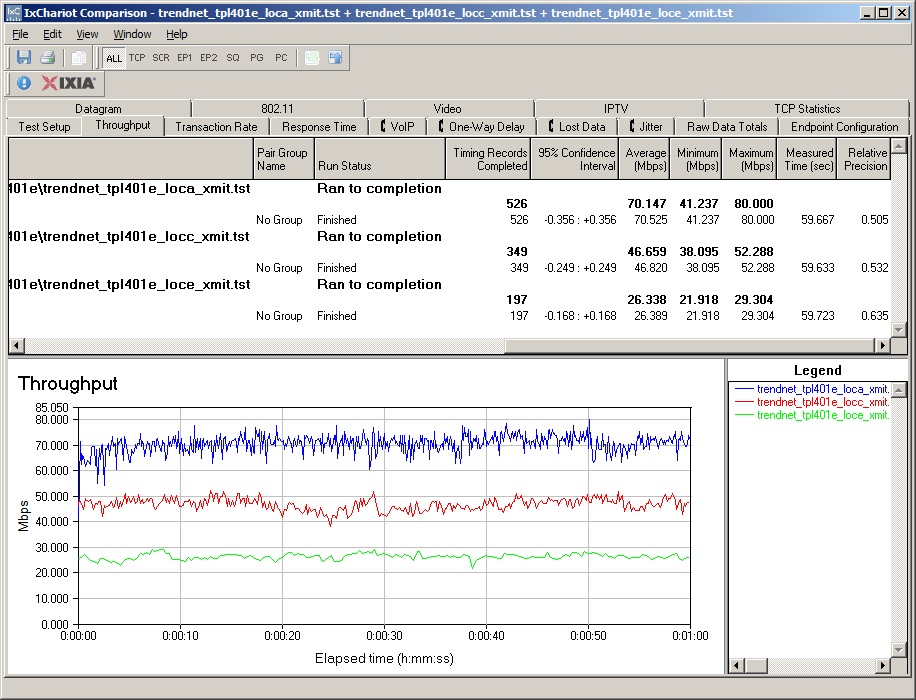Select red legend entry trendnet_tpl401e_locc_xmit
This screenshot has height=700, width=916.
tap(812, 402)
